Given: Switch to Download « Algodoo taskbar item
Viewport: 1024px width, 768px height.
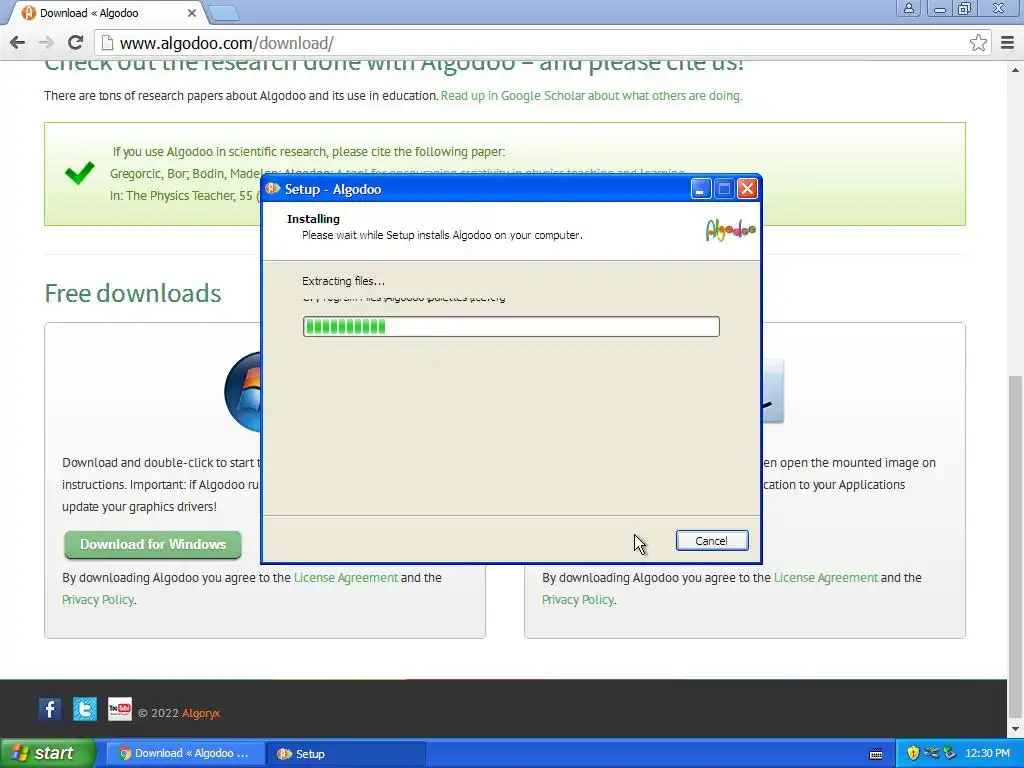Looking at the screenshot, I should pos(185,754).
